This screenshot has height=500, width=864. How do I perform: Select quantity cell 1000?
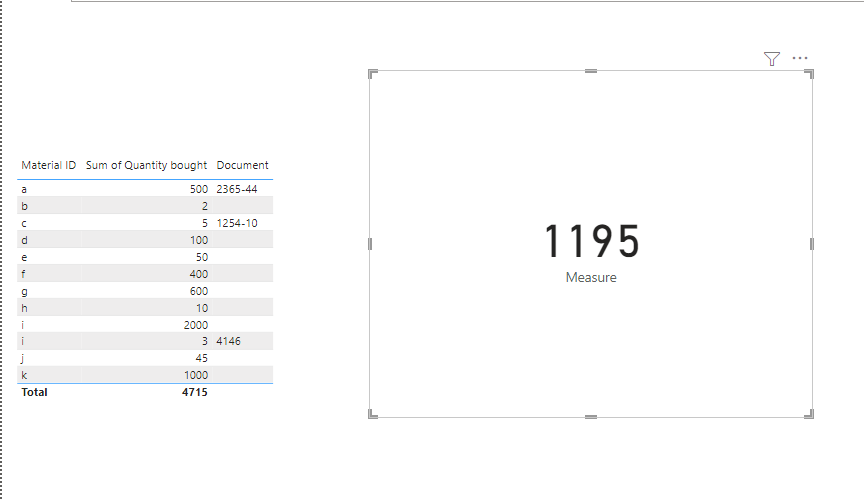pyautogui.click(x=196, y=375)
